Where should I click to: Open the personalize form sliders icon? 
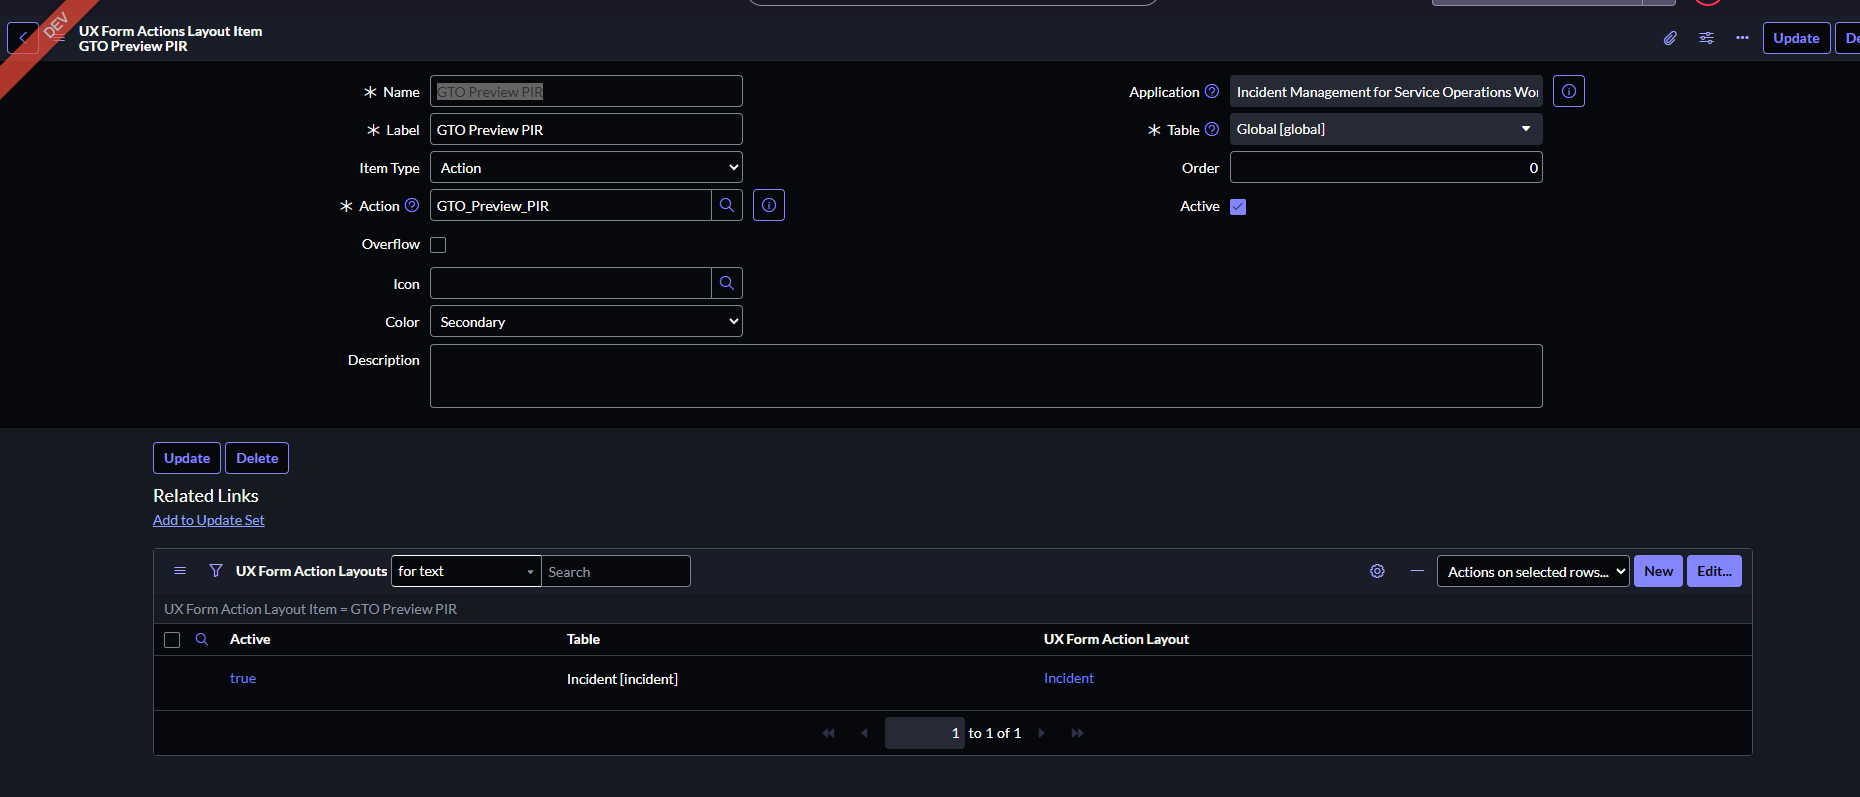(1706, 38)
